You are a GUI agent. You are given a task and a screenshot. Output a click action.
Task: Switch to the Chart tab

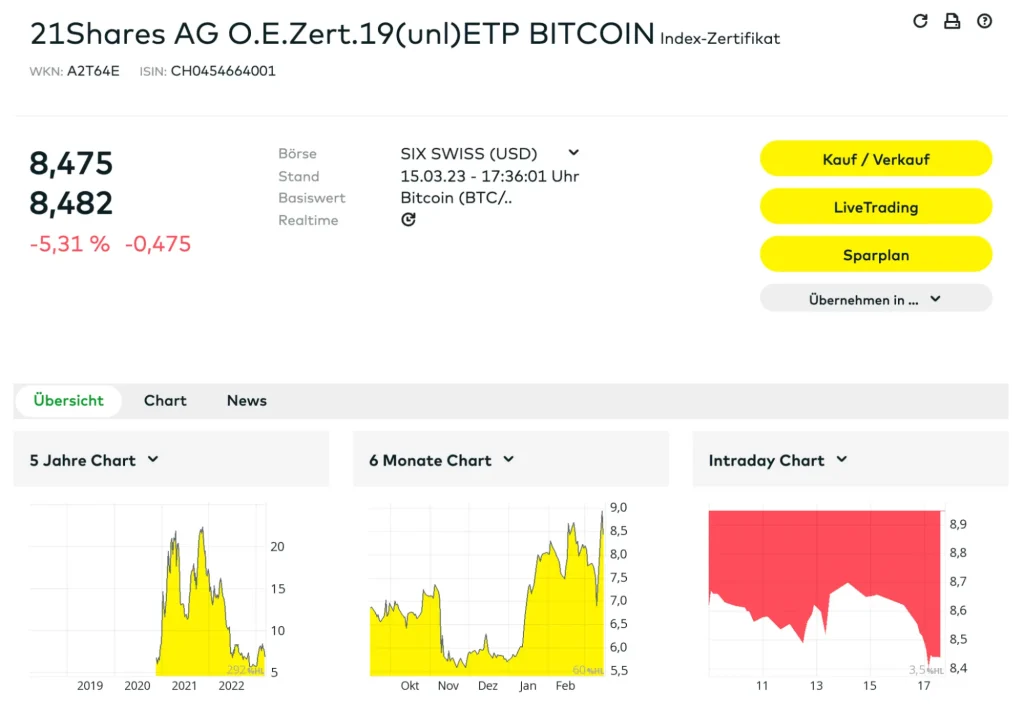coord(165,401)
